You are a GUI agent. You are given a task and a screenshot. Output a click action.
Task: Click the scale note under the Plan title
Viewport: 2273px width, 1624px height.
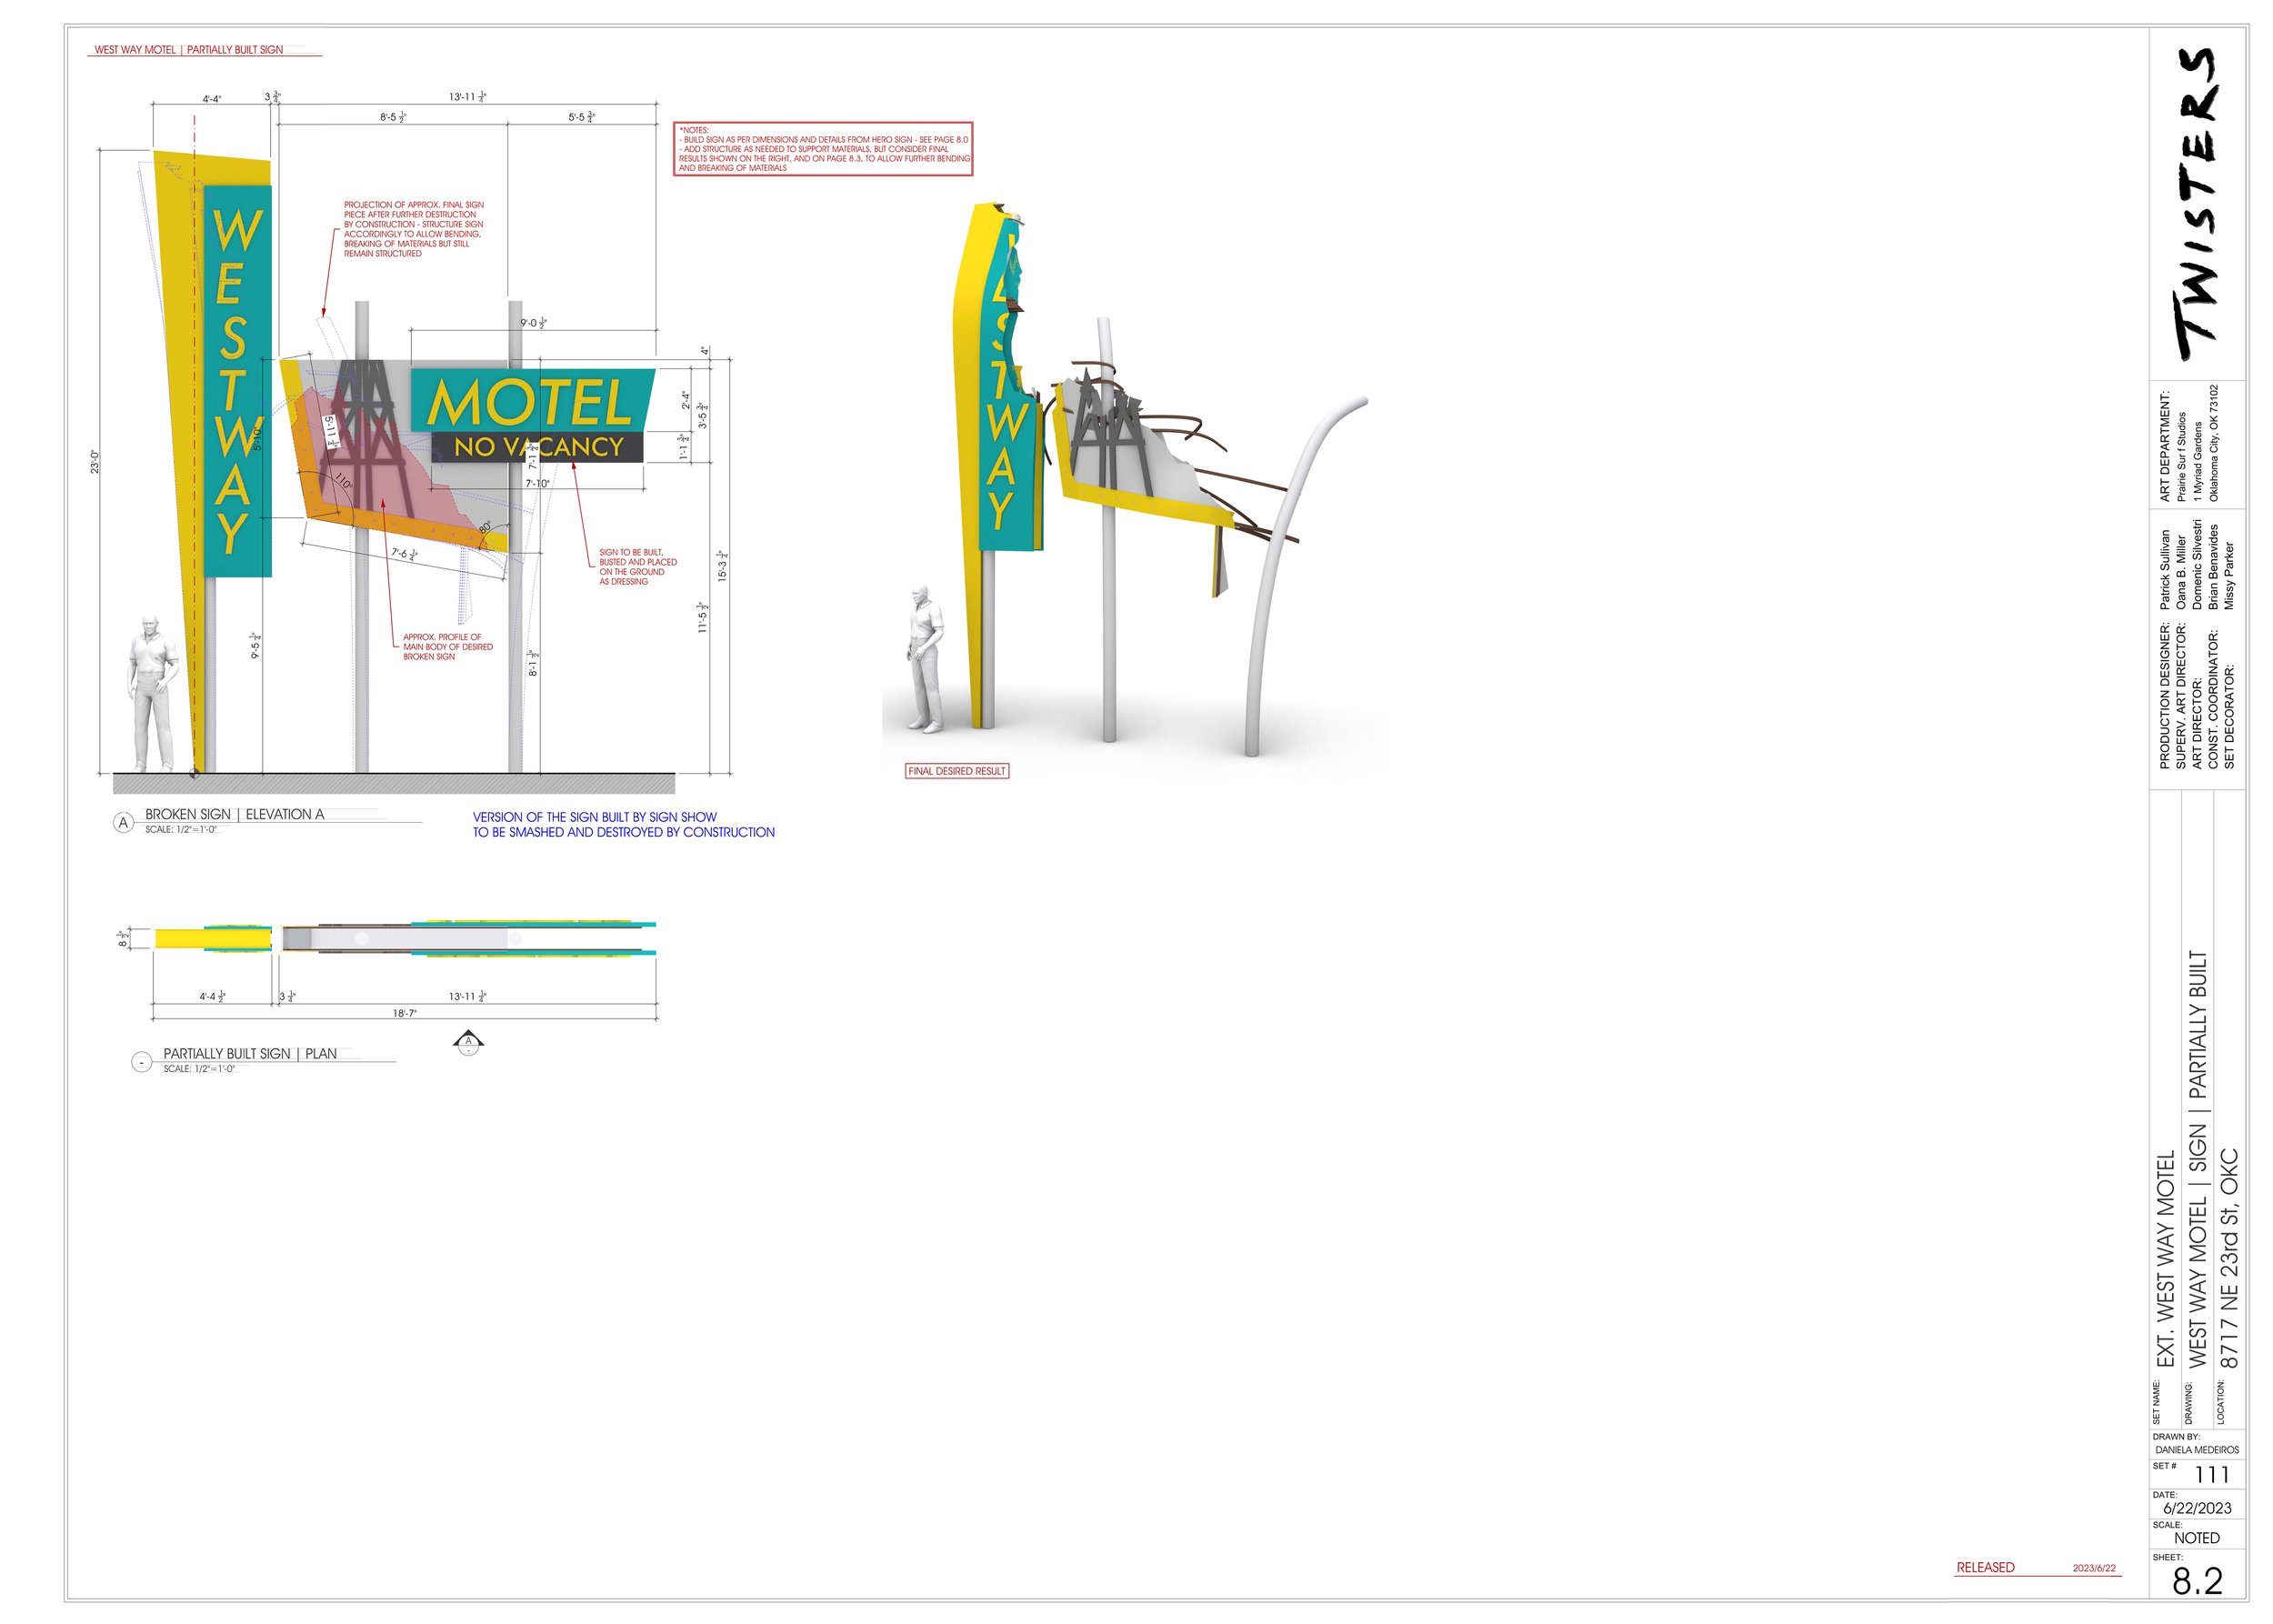(199, 1069)
